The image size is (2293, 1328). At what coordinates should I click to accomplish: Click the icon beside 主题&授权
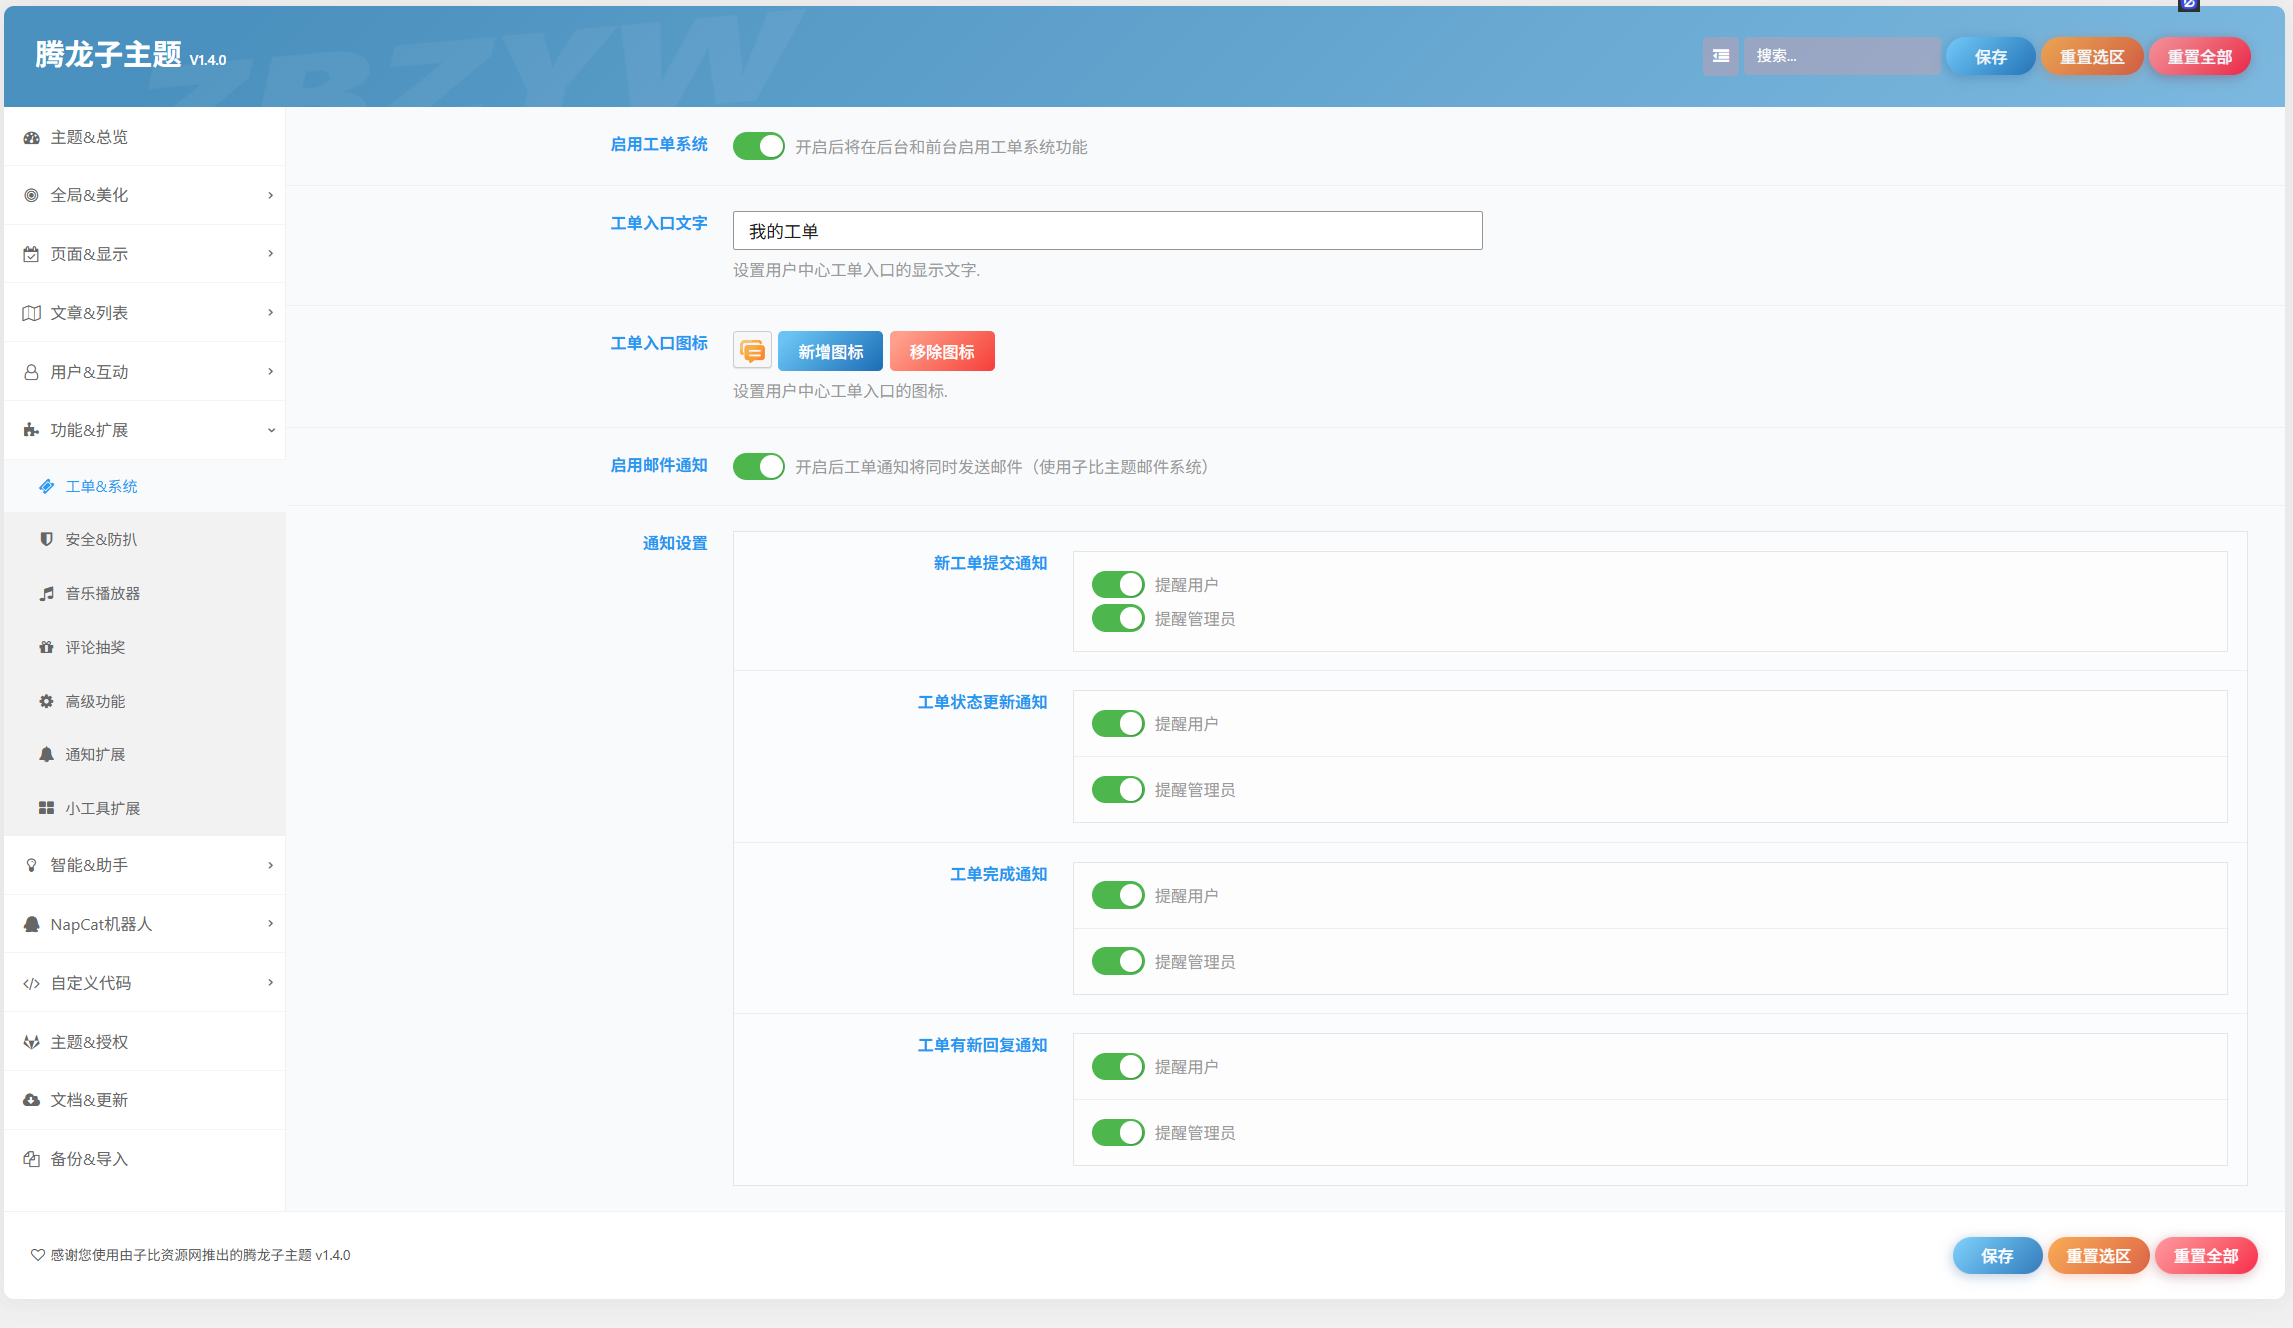tap(32, 1042)
